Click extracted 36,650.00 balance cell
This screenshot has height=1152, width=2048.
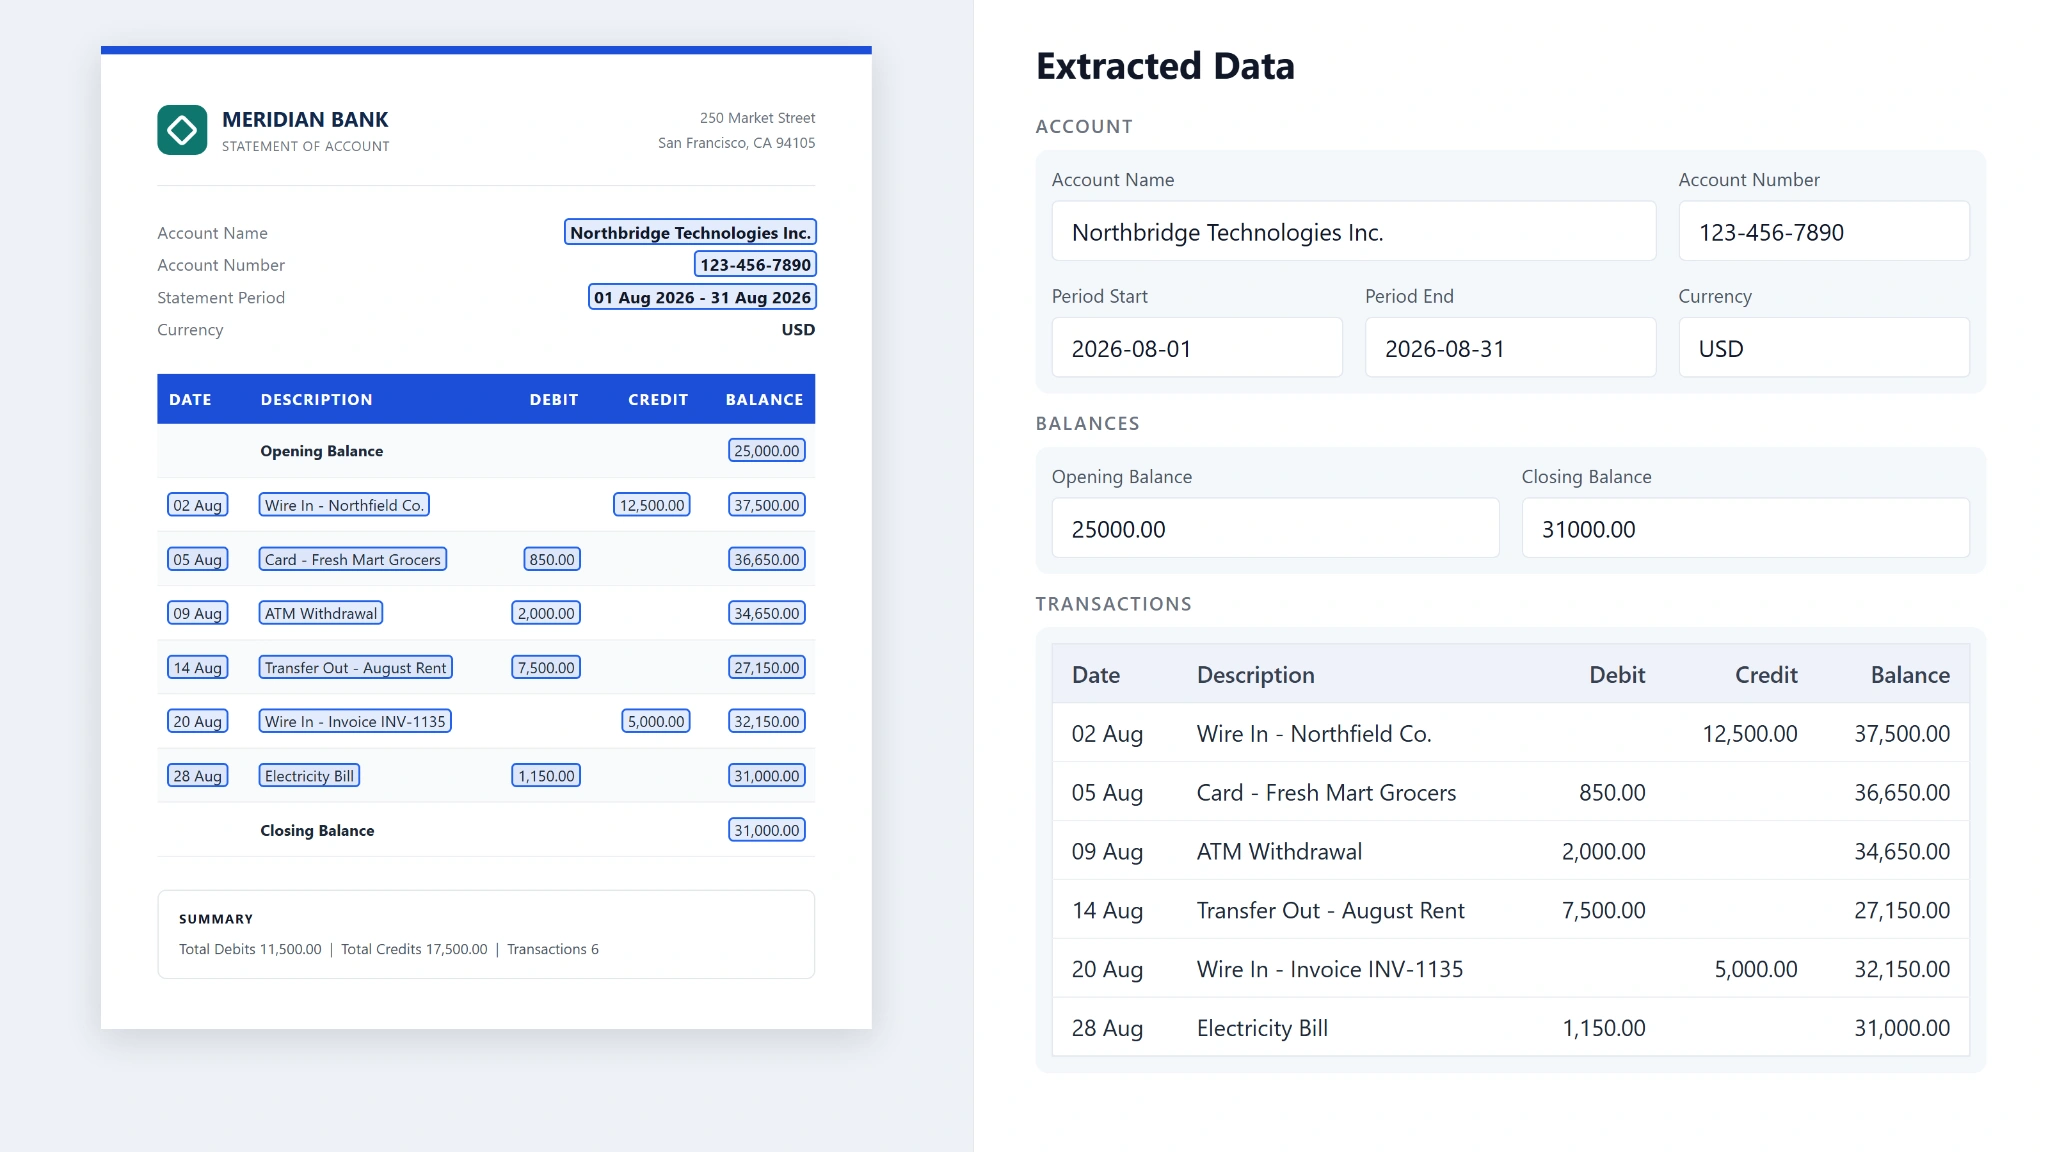coord(1902,792)
